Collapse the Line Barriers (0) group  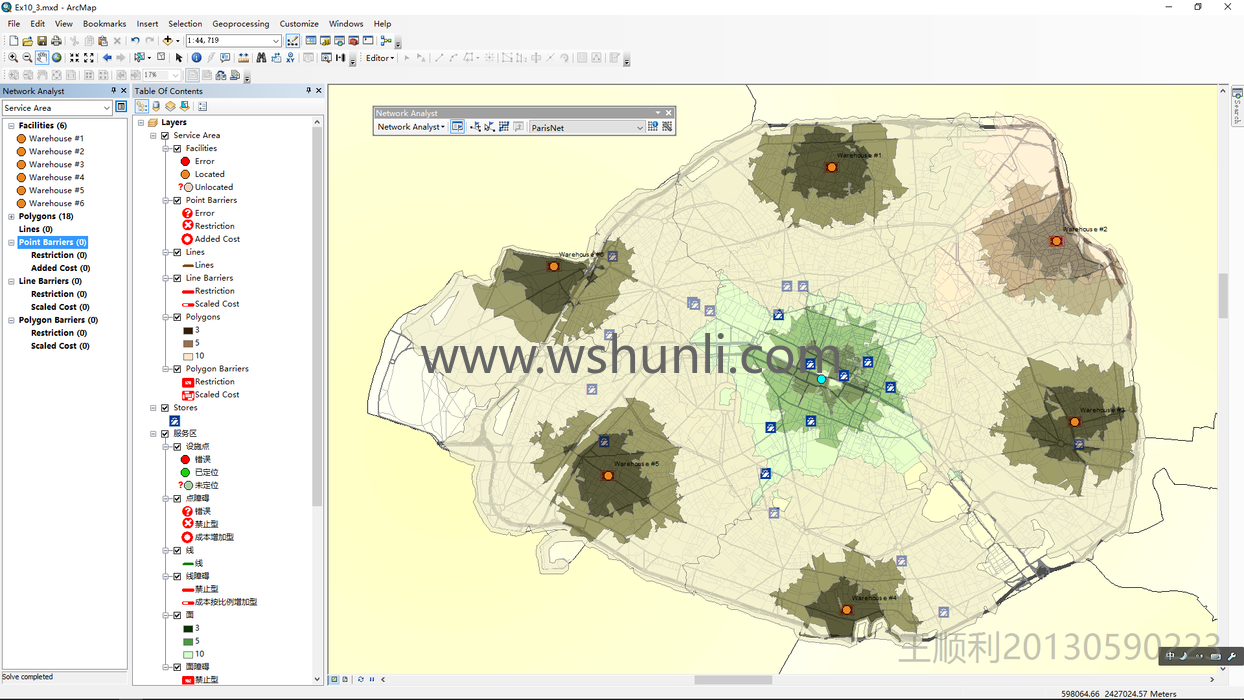pos(11,282)
